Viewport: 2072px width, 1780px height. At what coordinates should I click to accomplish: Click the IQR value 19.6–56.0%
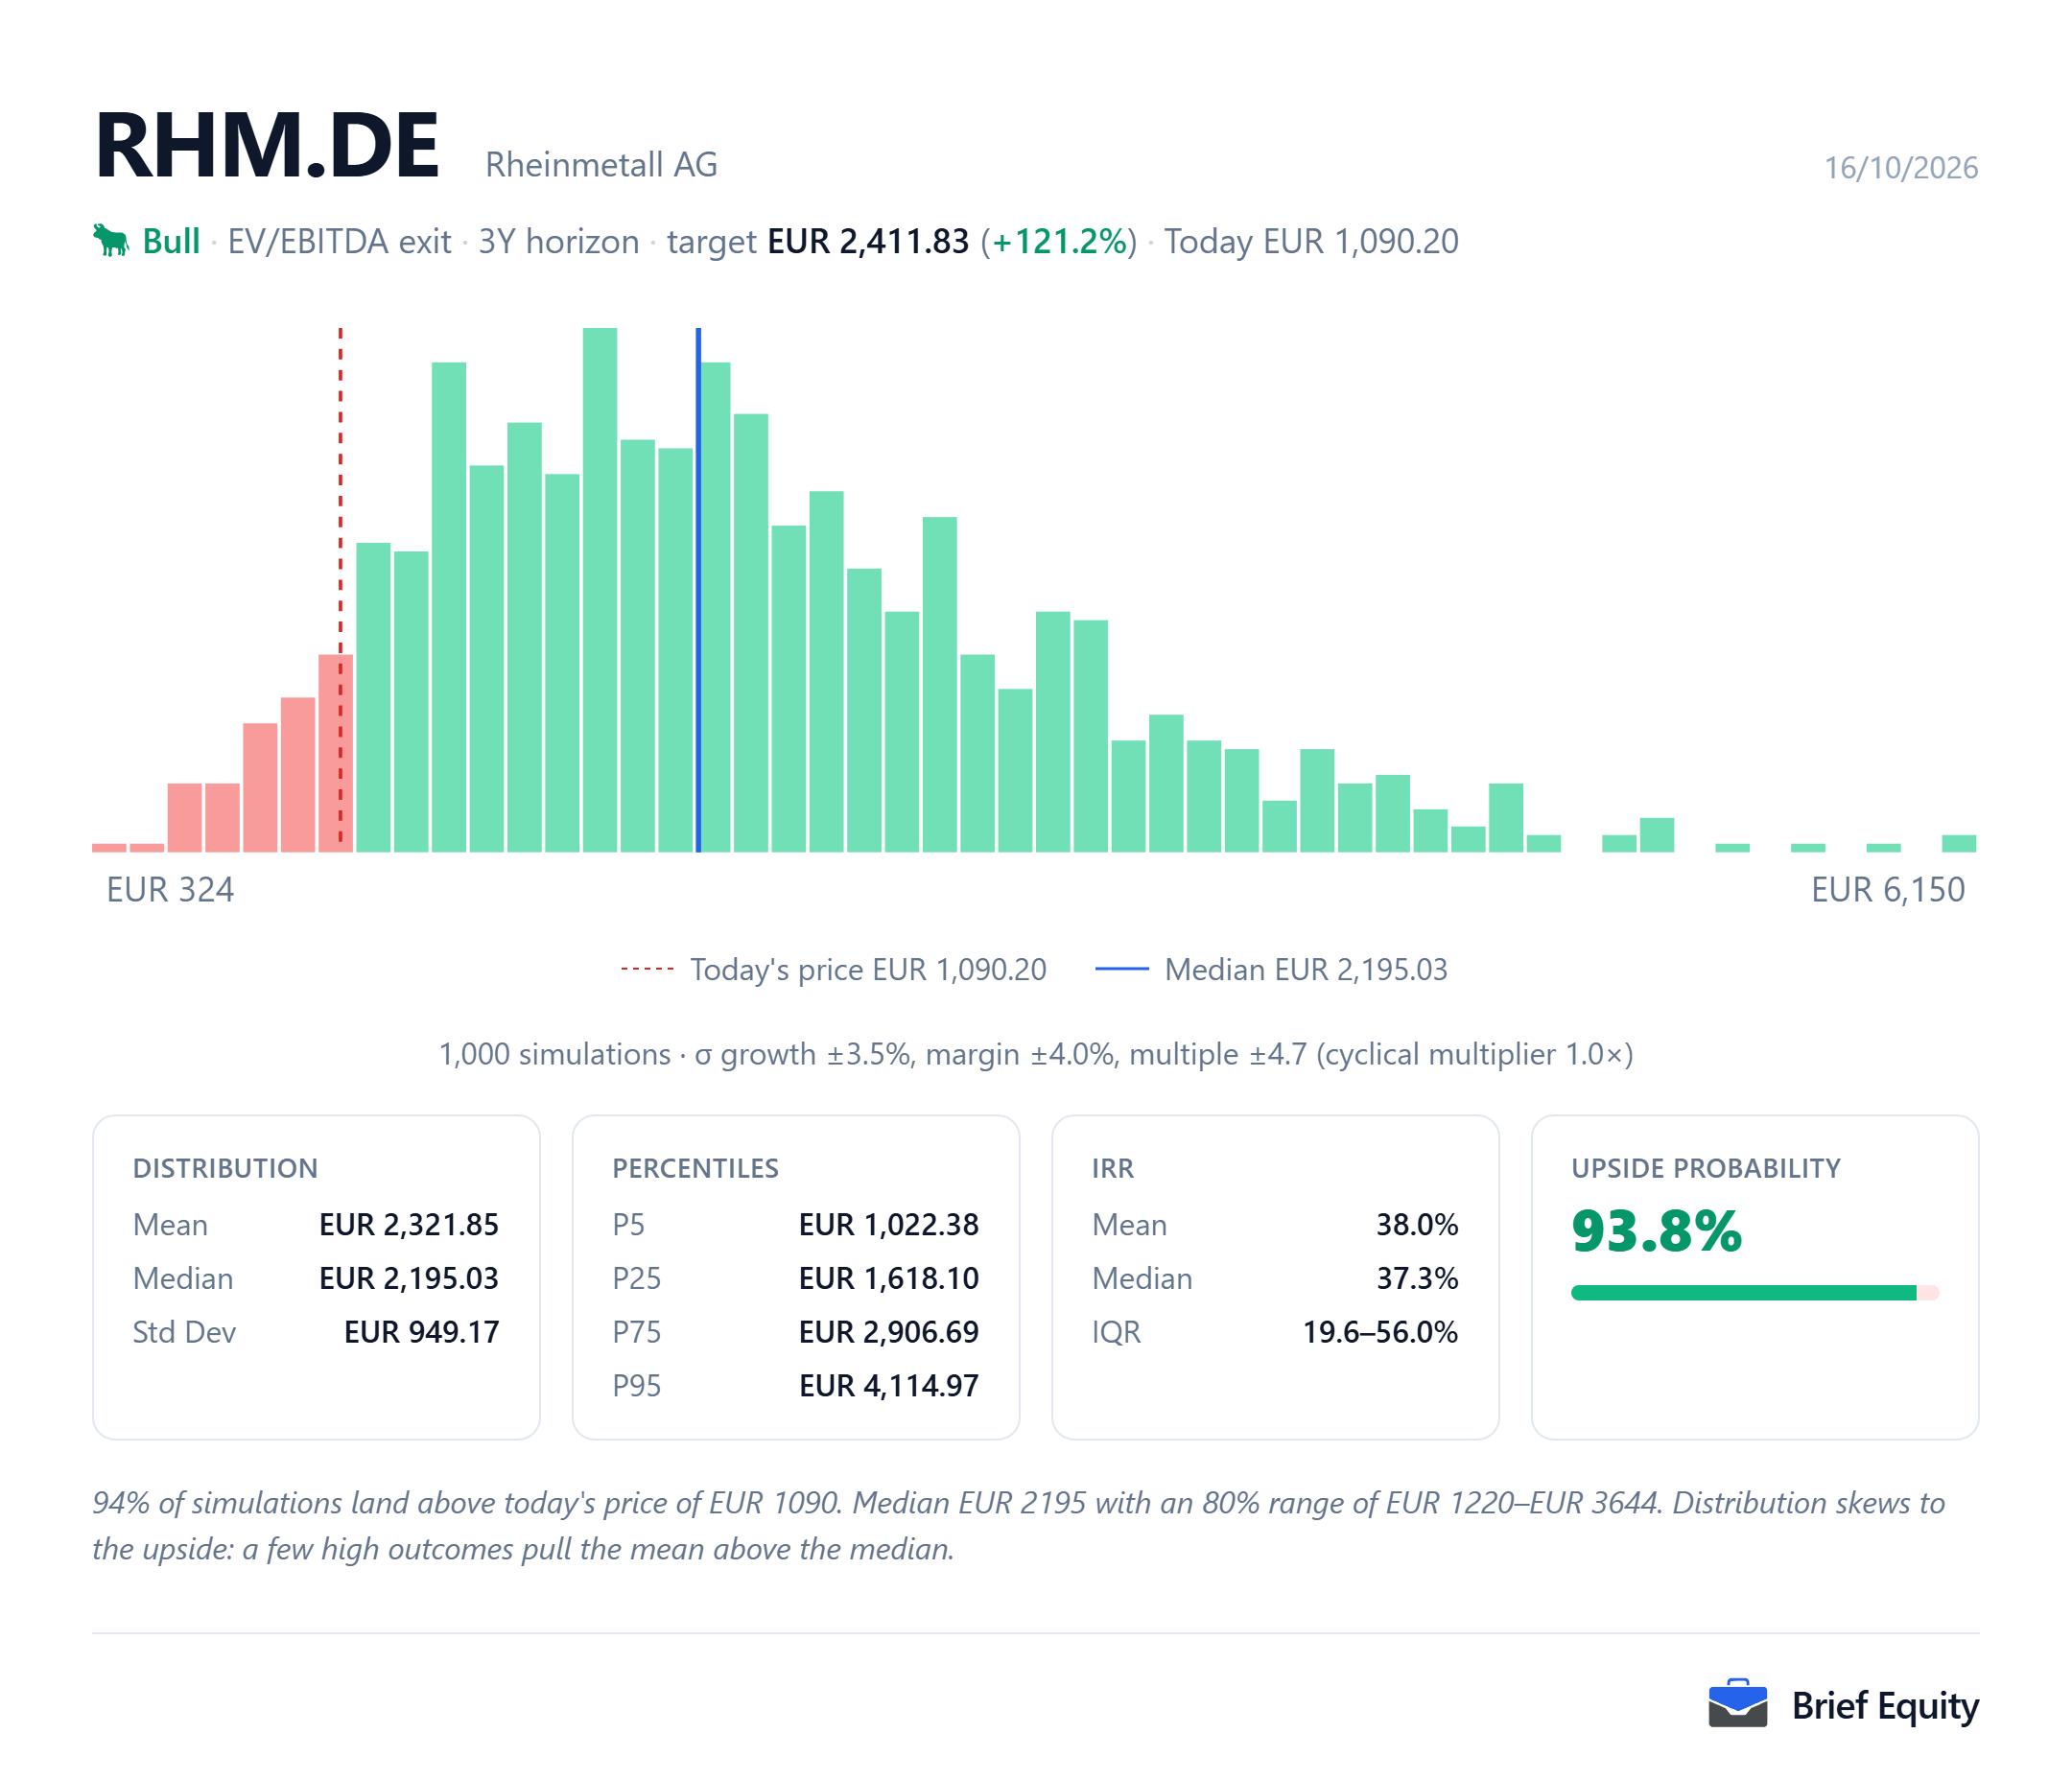[x=1380, y=1333]
